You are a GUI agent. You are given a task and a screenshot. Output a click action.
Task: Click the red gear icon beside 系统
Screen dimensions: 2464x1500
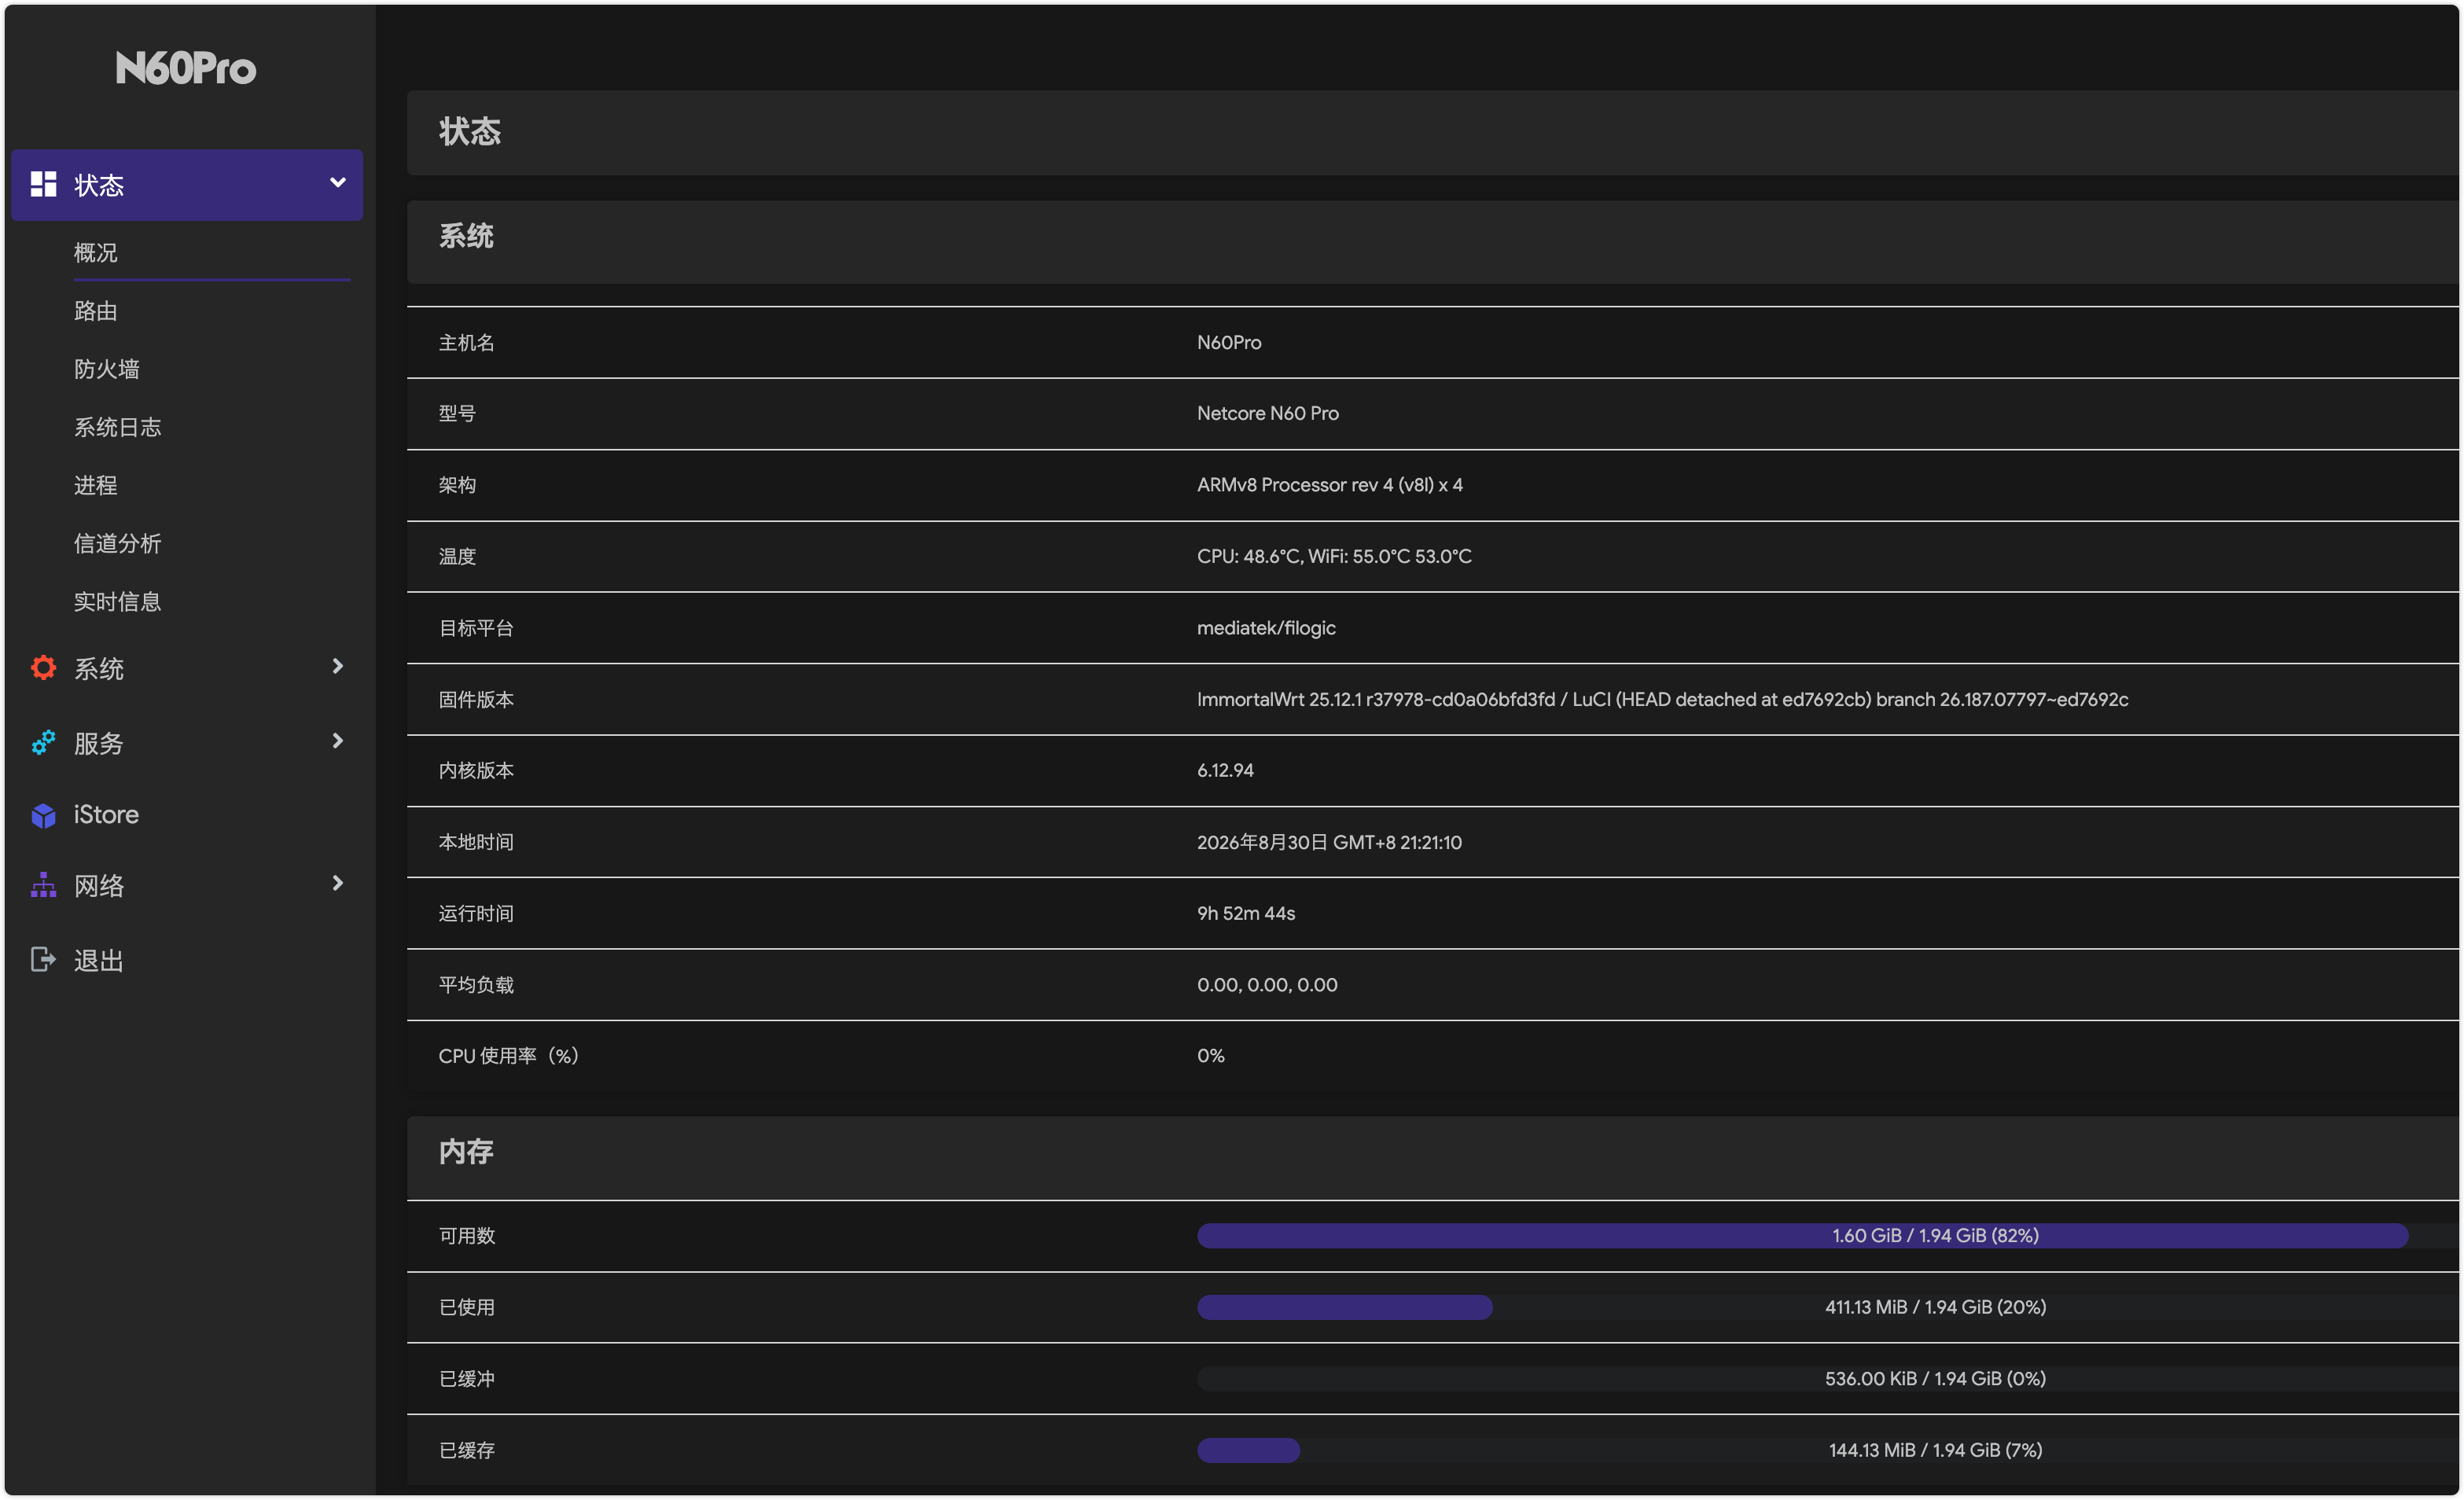(43, 667)
